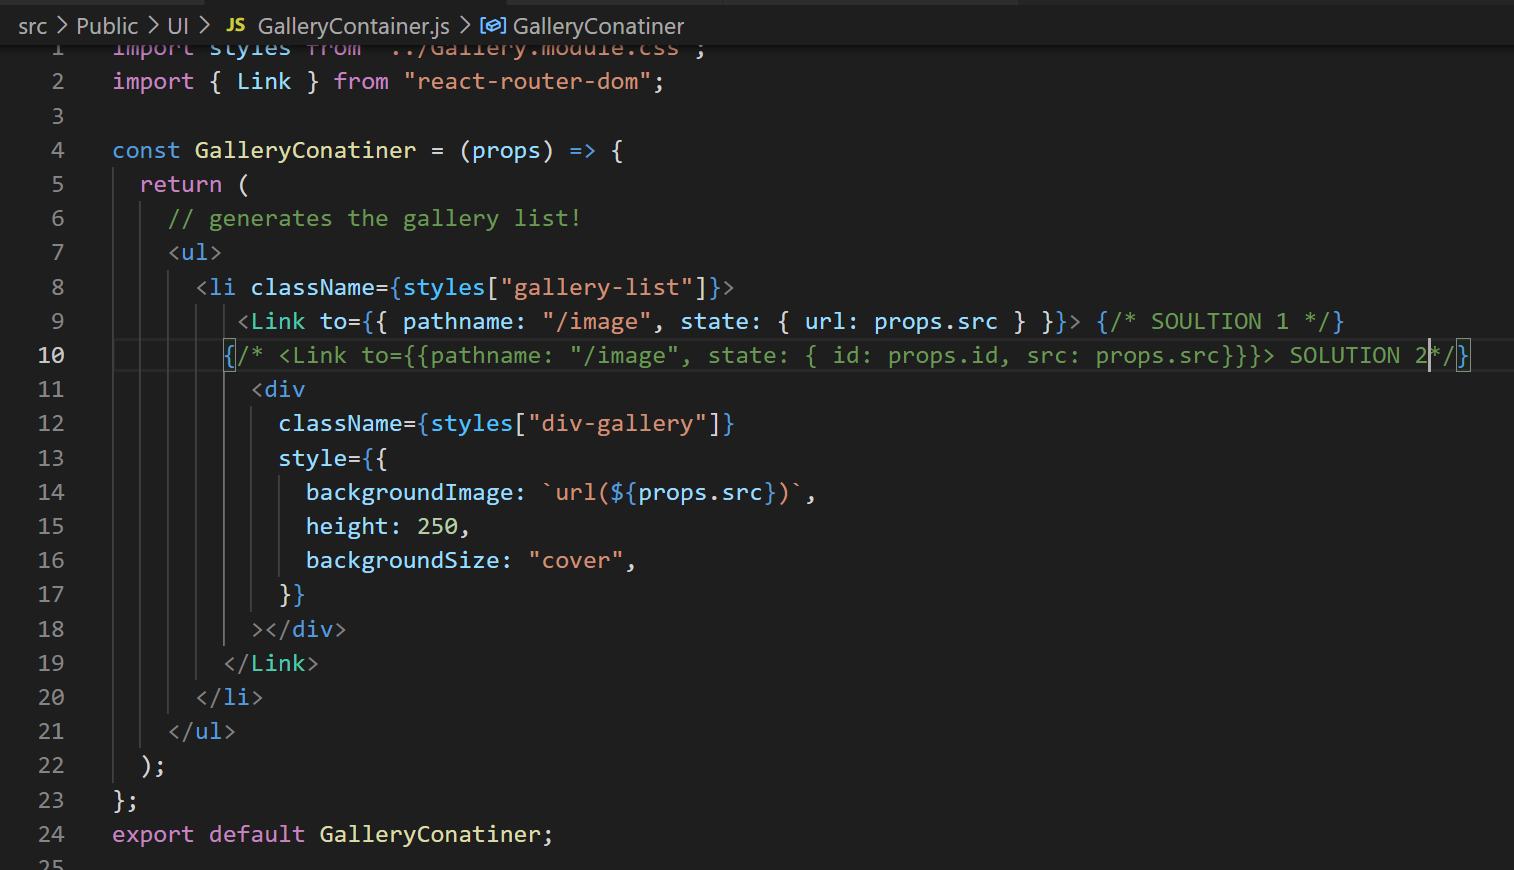Viewport: 1514px width, 870px height.
Task: Click the yellow JS file icon in breadcrumb
Action: (x=236, y=26)
